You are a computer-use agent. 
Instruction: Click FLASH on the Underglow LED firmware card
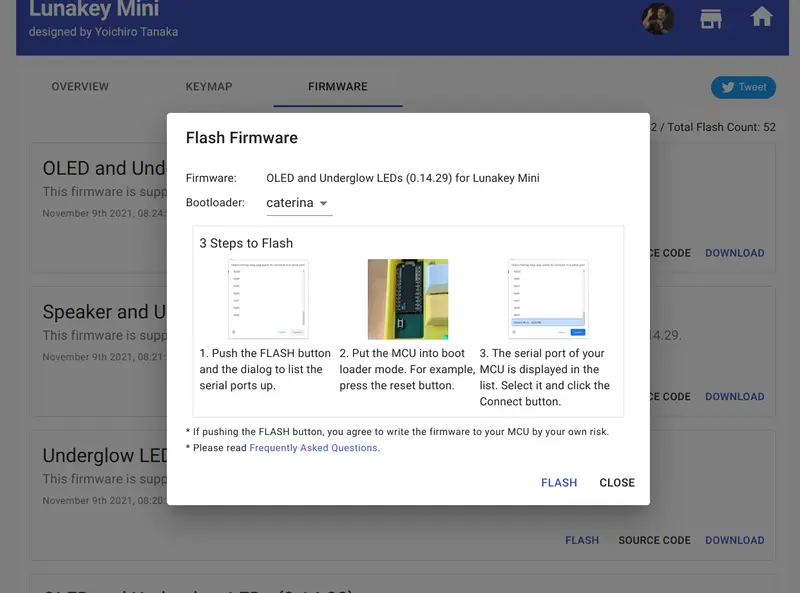582,540
